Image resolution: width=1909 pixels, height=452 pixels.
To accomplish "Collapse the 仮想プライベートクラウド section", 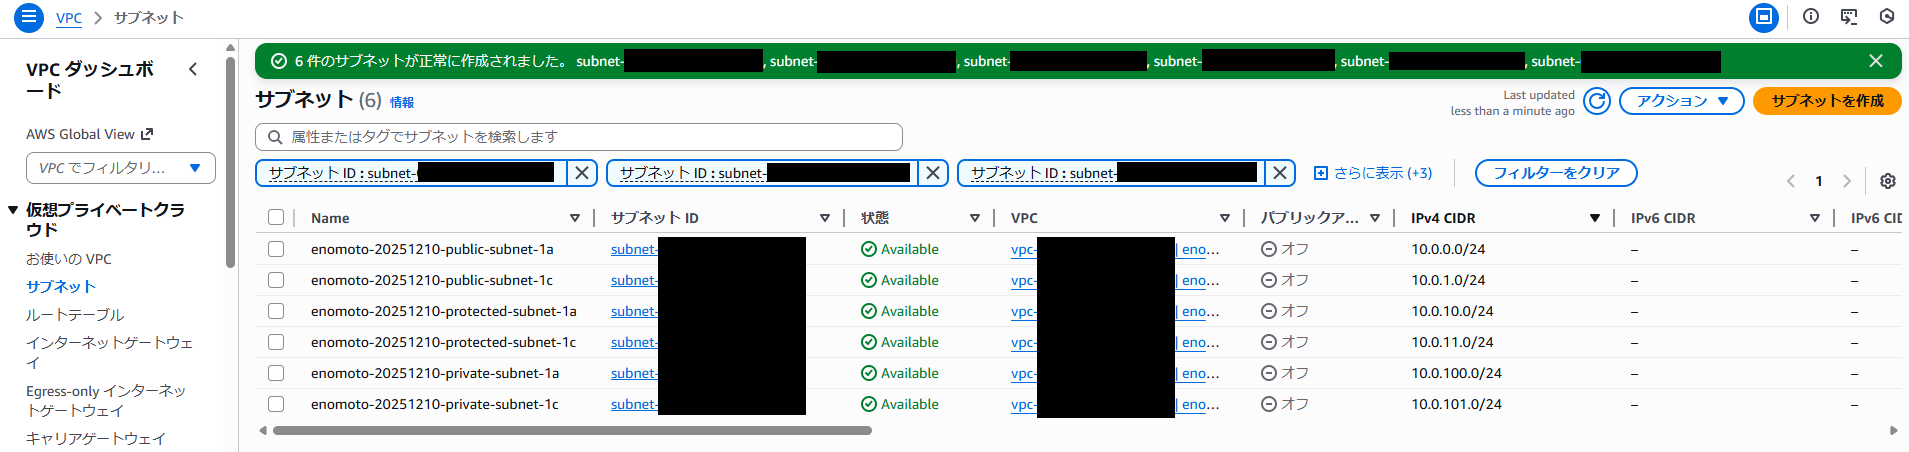I will point(13,210).
